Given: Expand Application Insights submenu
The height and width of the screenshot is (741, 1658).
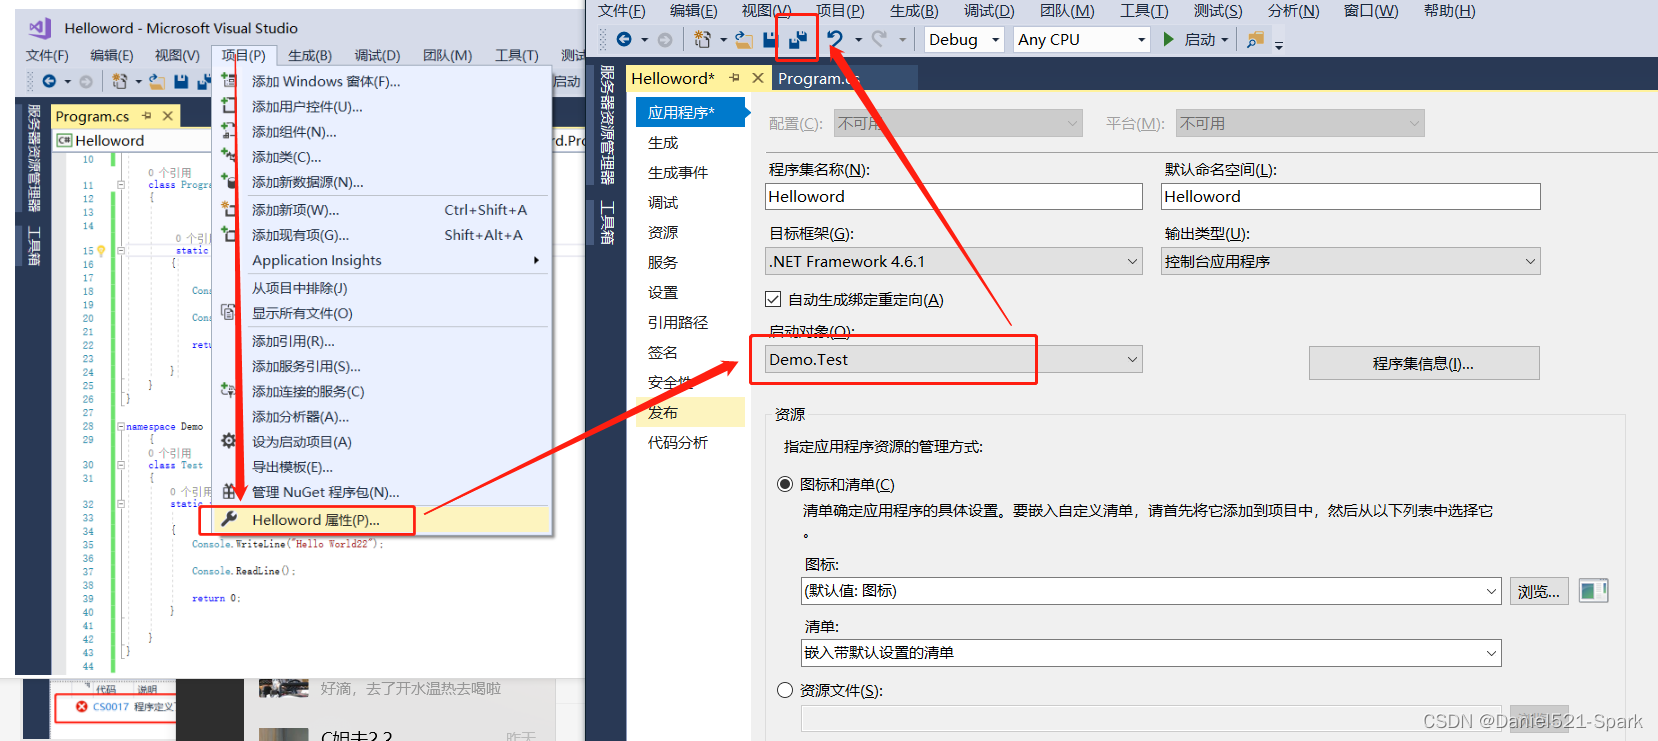Looking at the screenshot, I should point(536,260).
